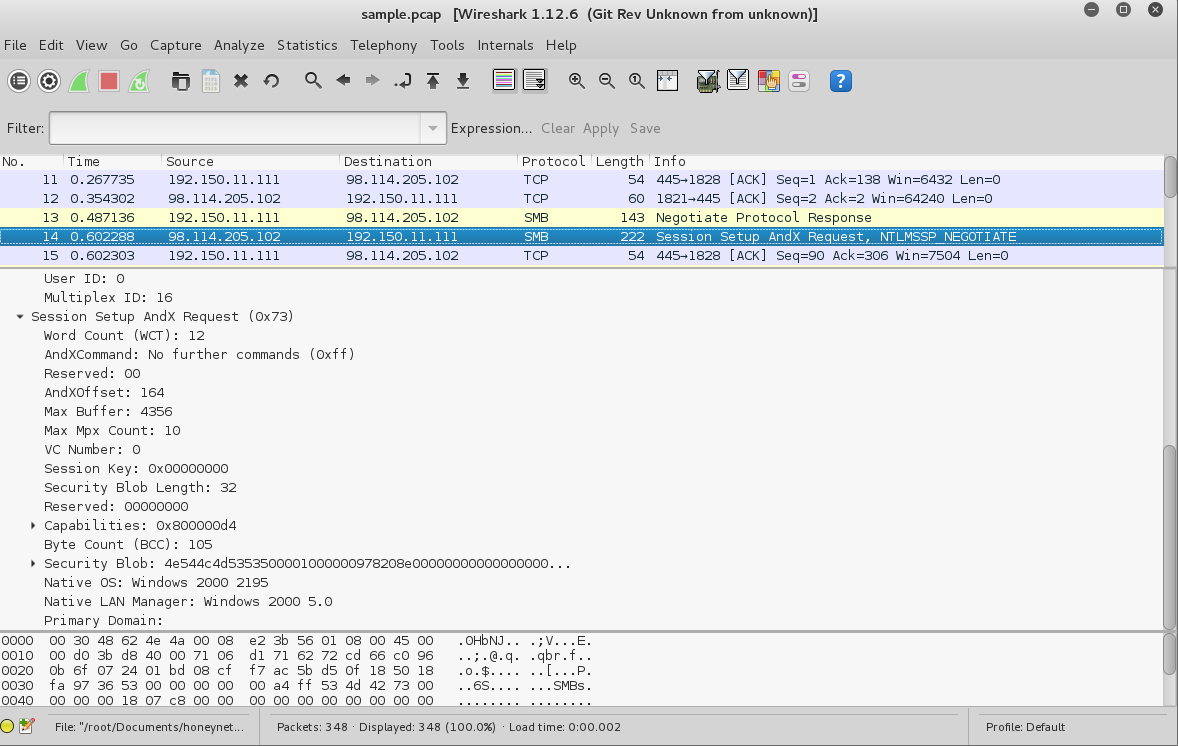Open a capture file
1178x746 pixels.
pyautogui.click(x=180, y=81)
